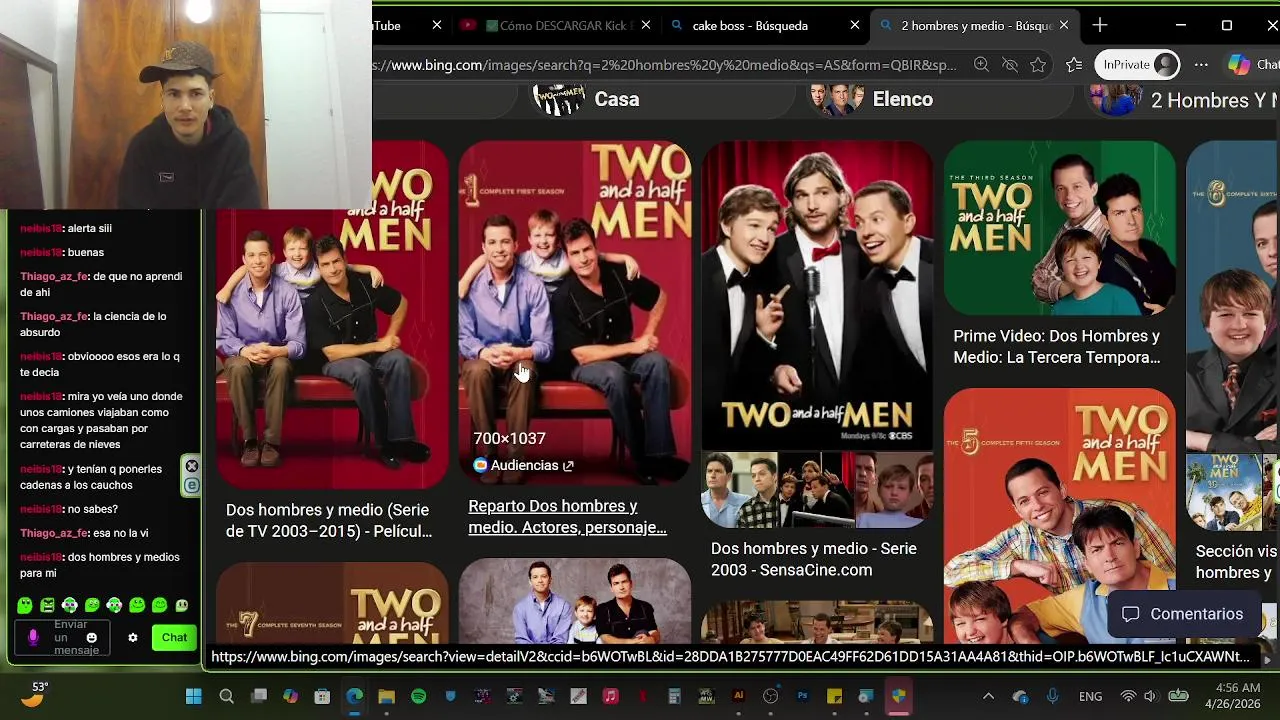This screenshot has height=720, width=1280.
Task: Open Dos hombres y medio Serie de TV result
Action: tap(329, 521)
